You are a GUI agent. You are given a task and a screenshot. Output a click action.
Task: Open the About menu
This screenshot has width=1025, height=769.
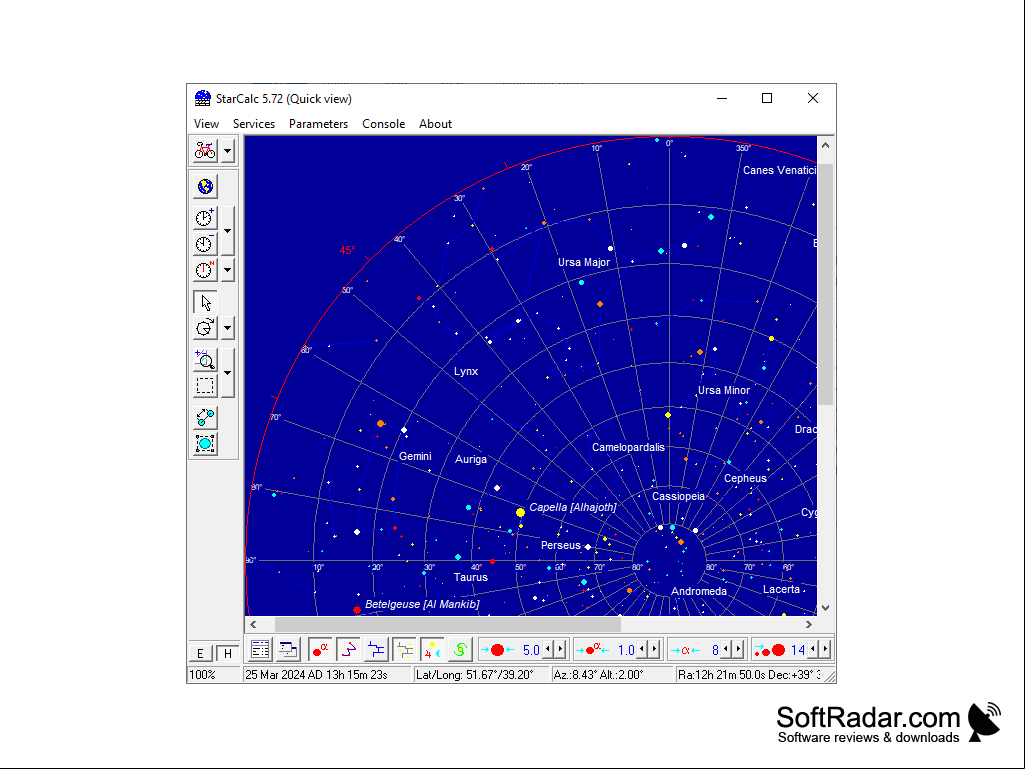click(435, 124)
